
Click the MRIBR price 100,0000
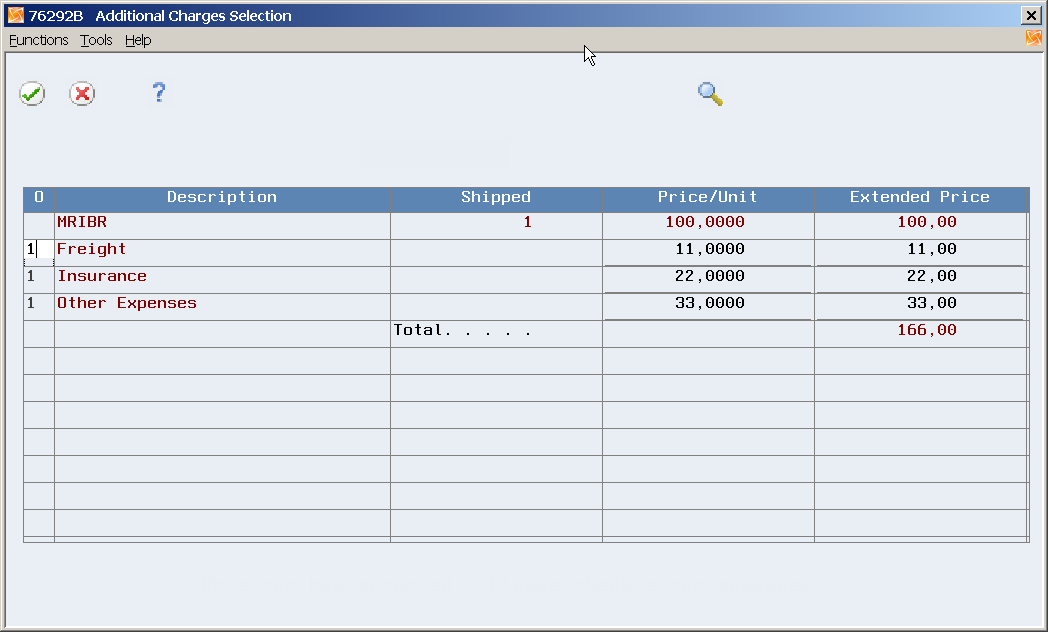[705, 222]
